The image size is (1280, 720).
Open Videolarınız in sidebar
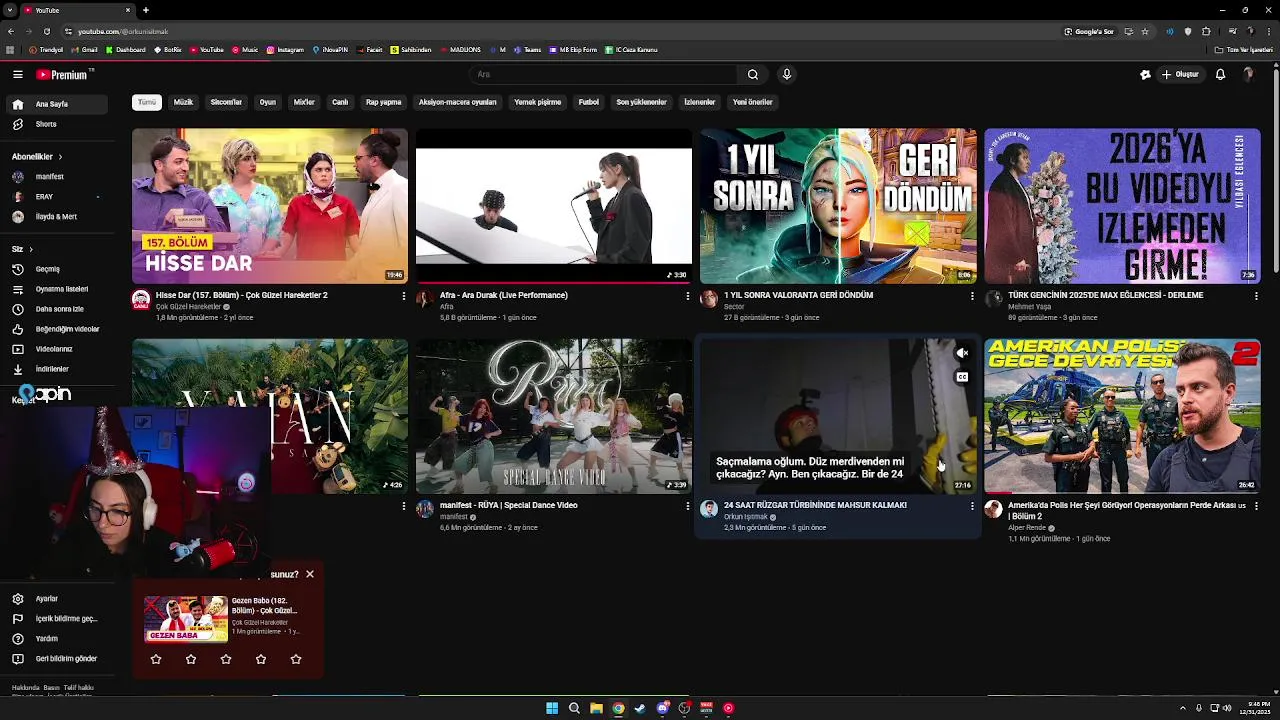tap(57, 349)
